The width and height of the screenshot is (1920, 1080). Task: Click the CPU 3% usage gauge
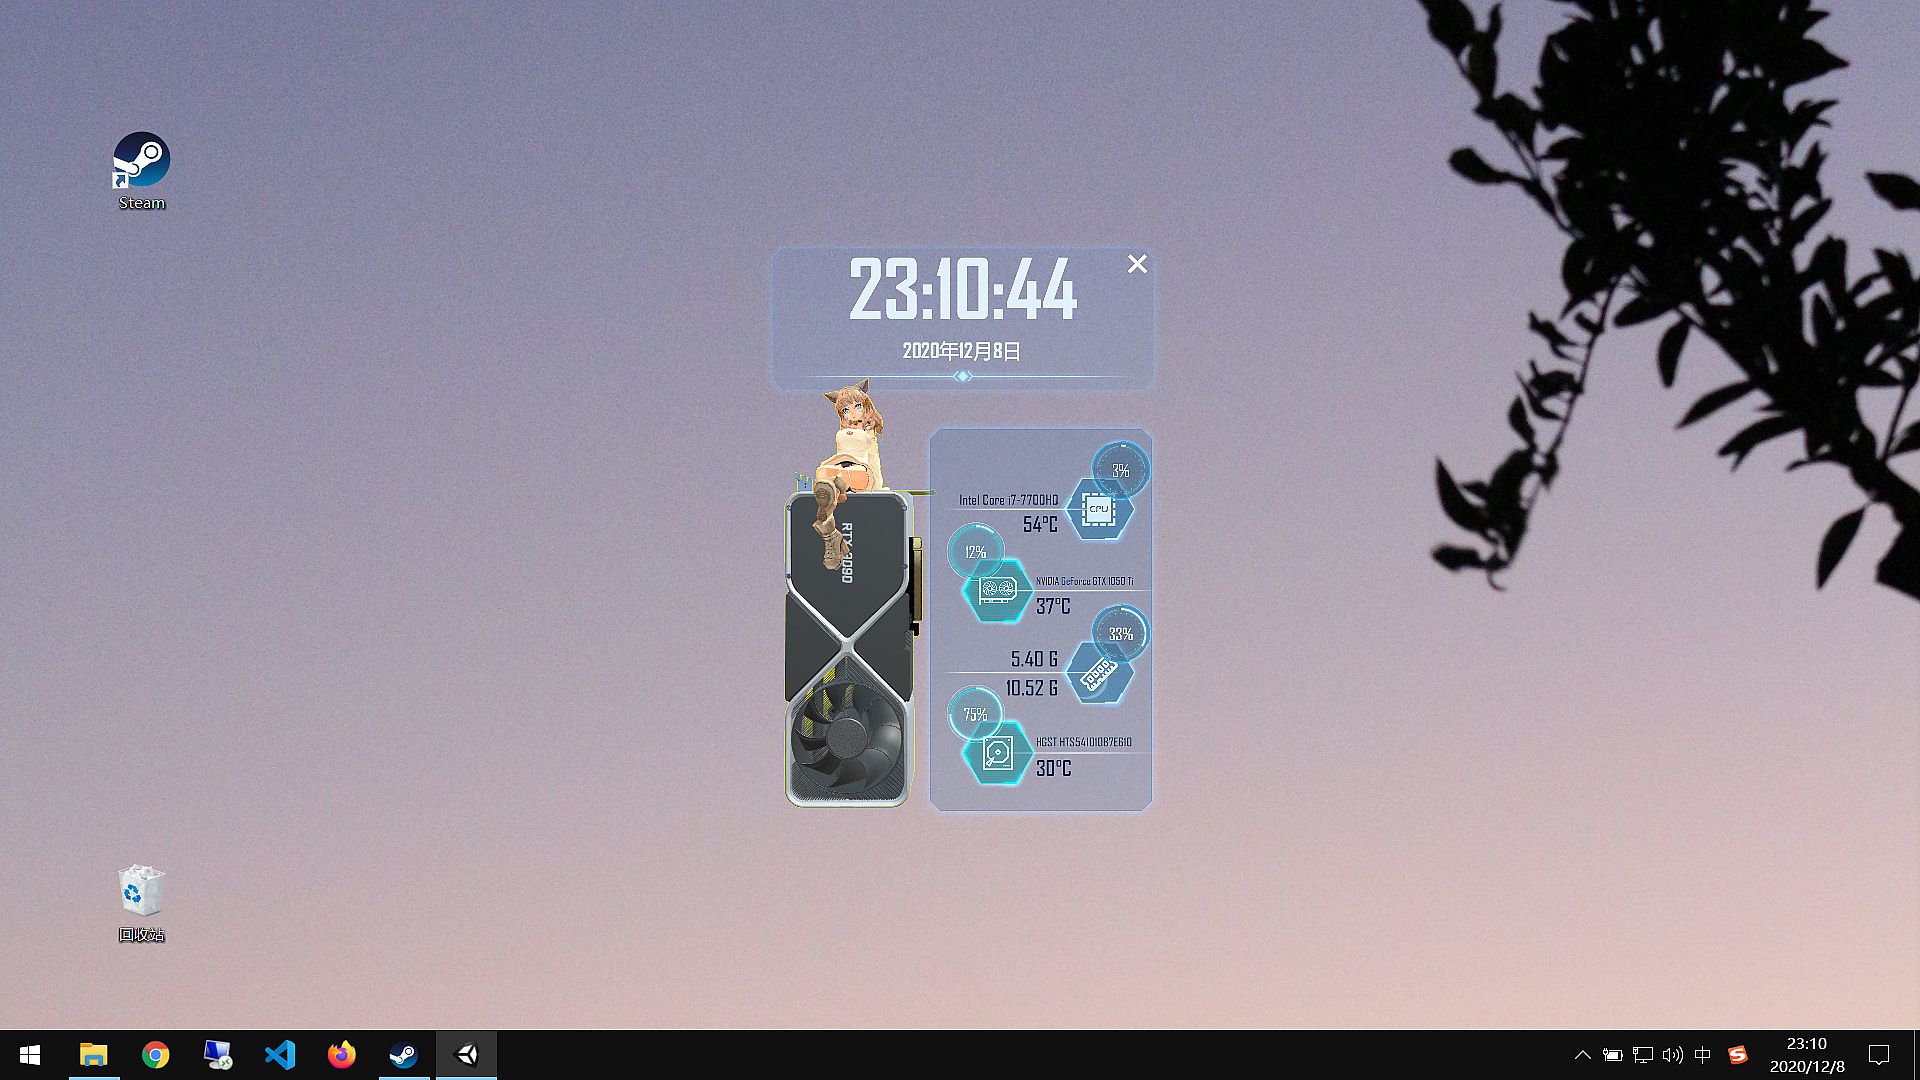[1120, 470]
